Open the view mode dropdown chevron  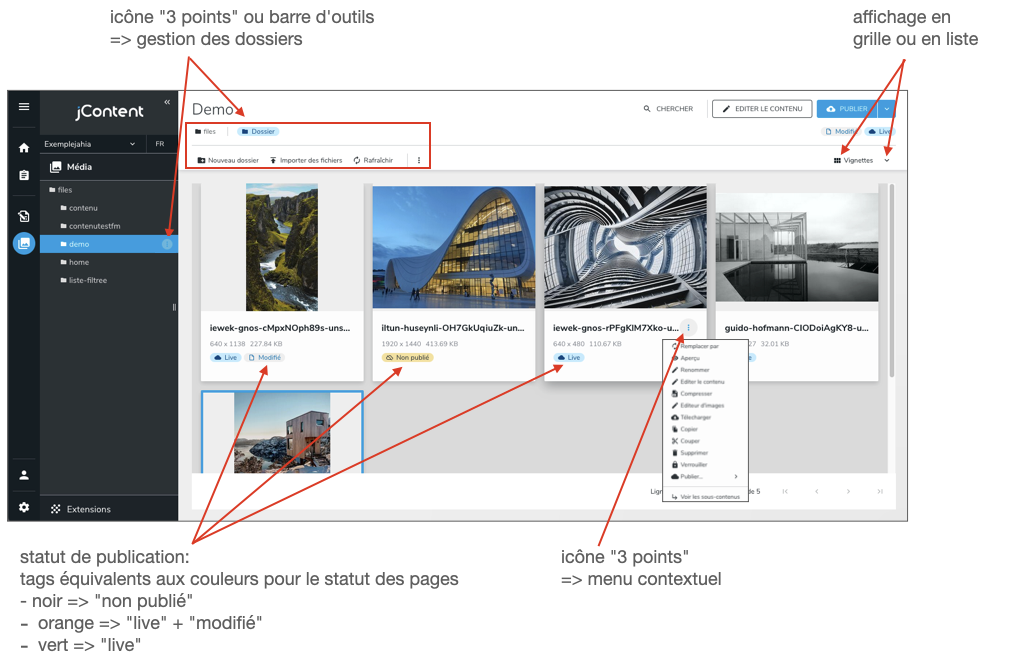pyautogui.click(x=886, y=160)
